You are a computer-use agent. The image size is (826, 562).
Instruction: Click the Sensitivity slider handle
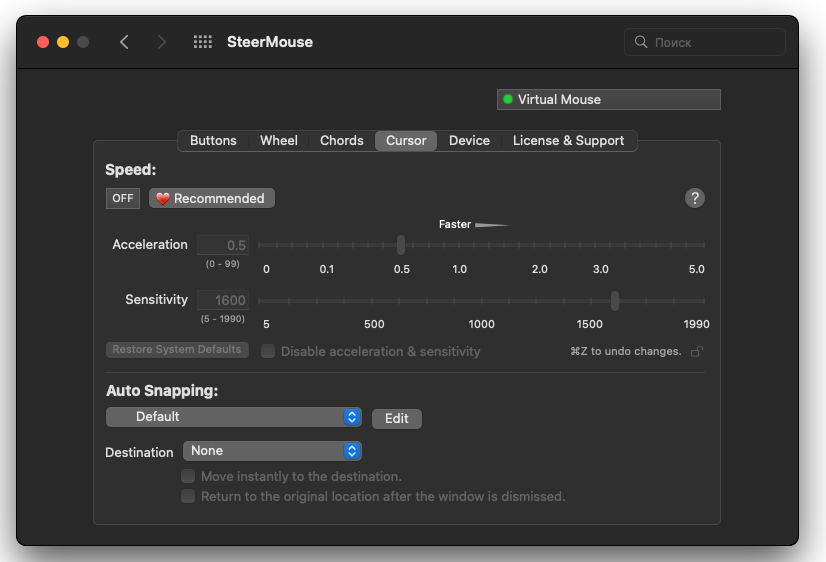click(615, 301)
